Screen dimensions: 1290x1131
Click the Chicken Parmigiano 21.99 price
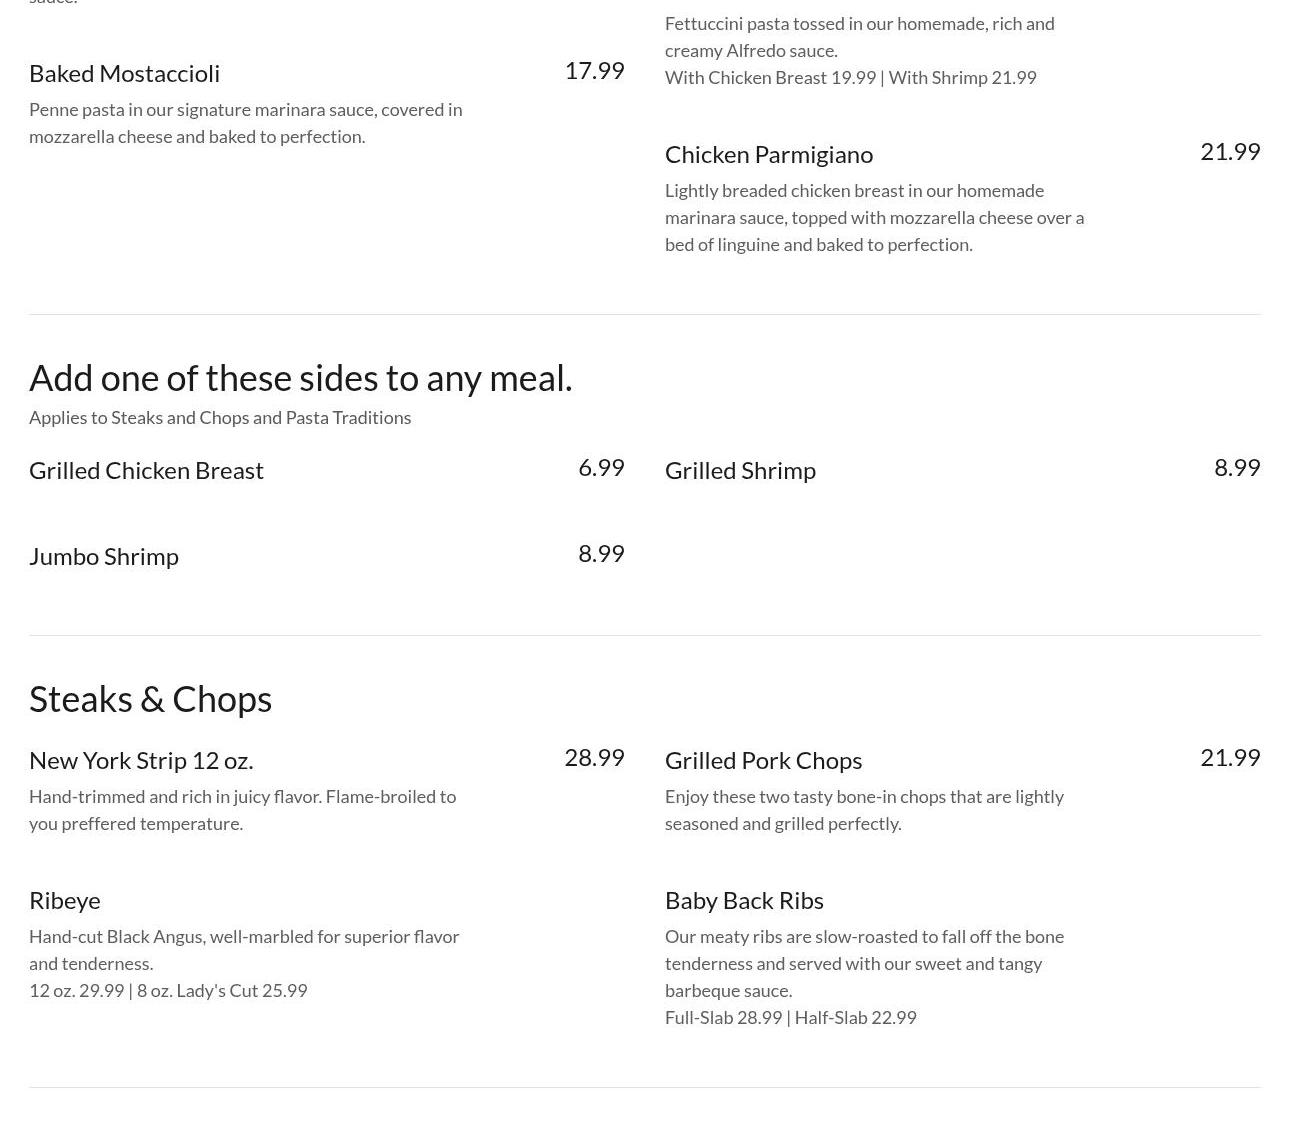pos(1229,151)
